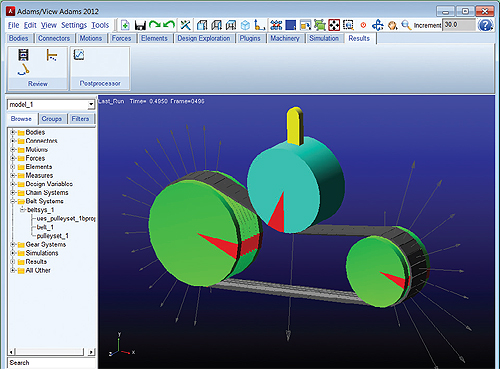This screenshot has height=369, width=500.
Task: Select pulleyset_1 tree item
Action: [x=52, y=236]
